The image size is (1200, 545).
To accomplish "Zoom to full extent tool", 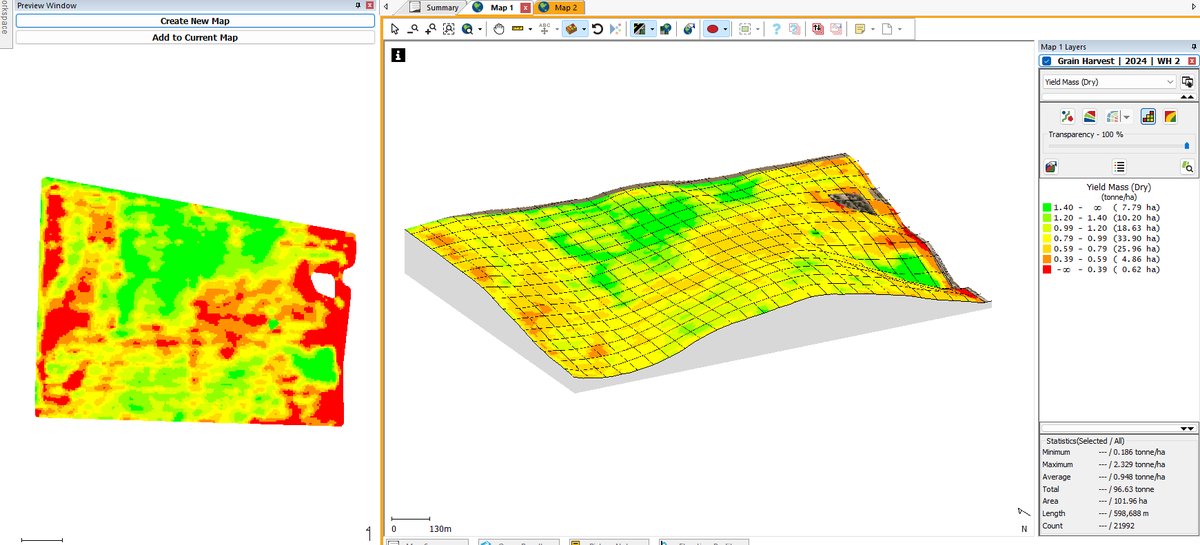I will (x=449, y=29).
